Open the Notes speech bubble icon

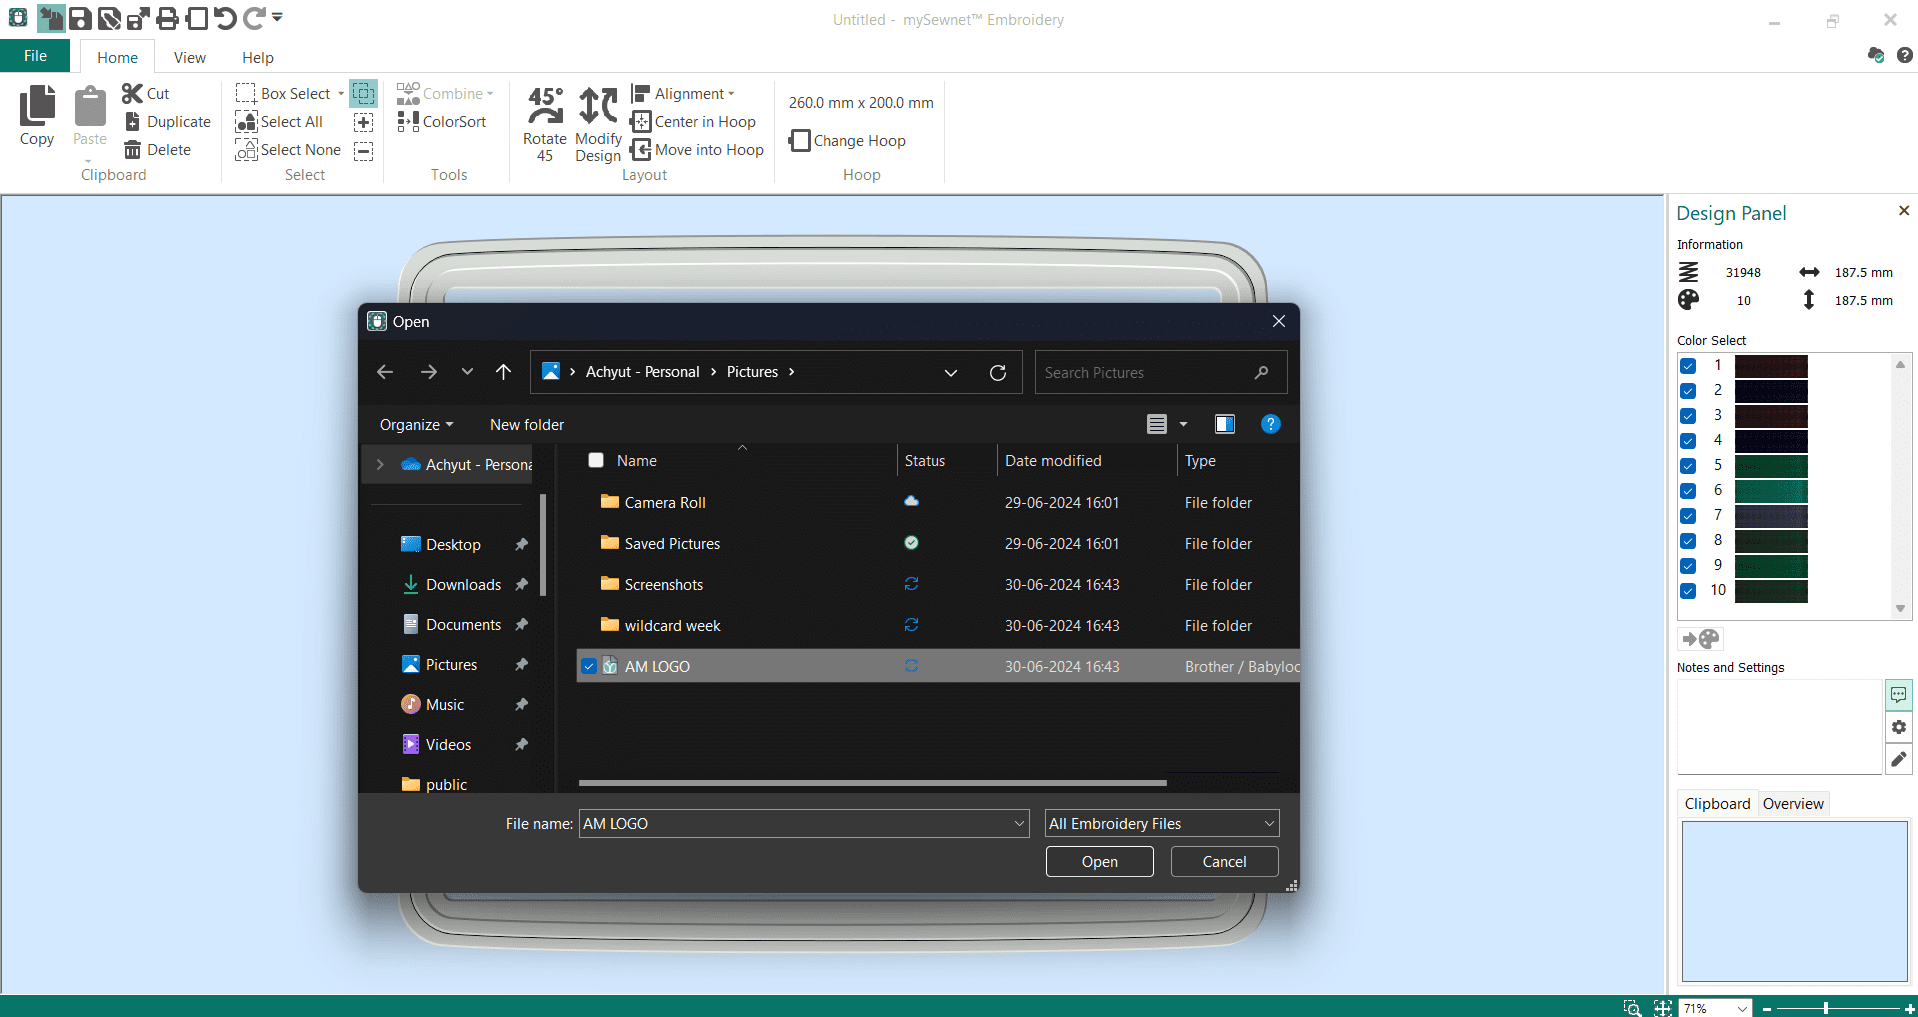[x=1898, y=695]
